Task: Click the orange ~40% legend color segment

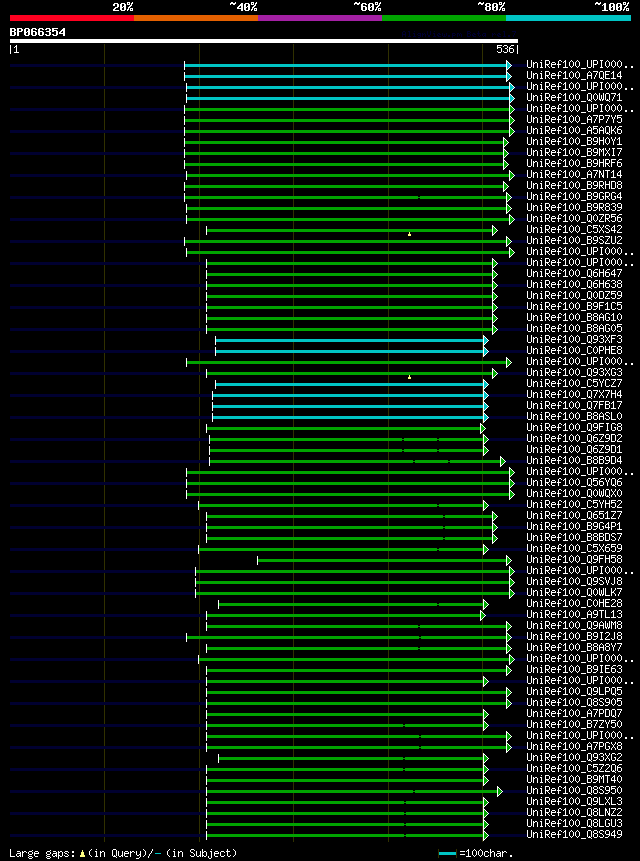Action: [x=196, y=18]
